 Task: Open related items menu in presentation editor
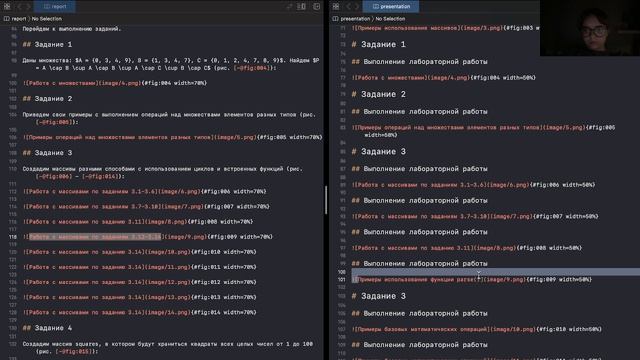click(x=336, y=6)
